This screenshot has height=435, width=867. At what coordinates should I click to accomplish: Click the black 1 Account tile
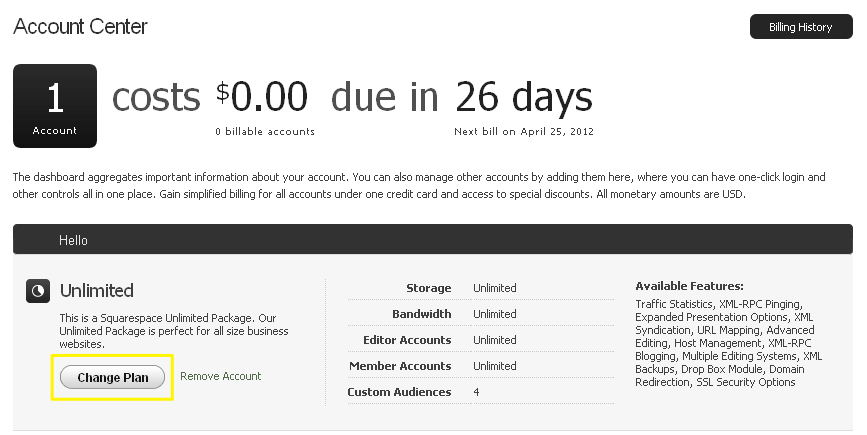[55, 106]
